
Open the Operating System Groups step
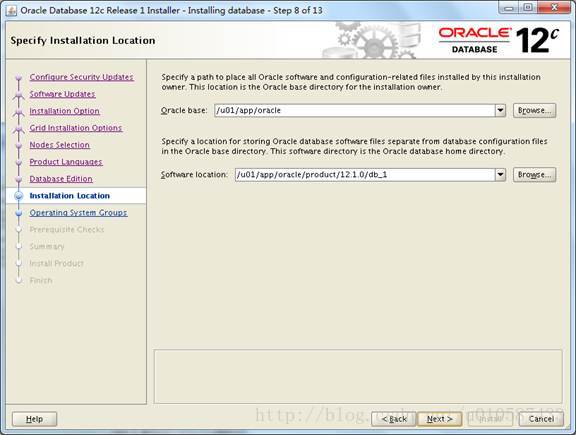click(78, 213)
